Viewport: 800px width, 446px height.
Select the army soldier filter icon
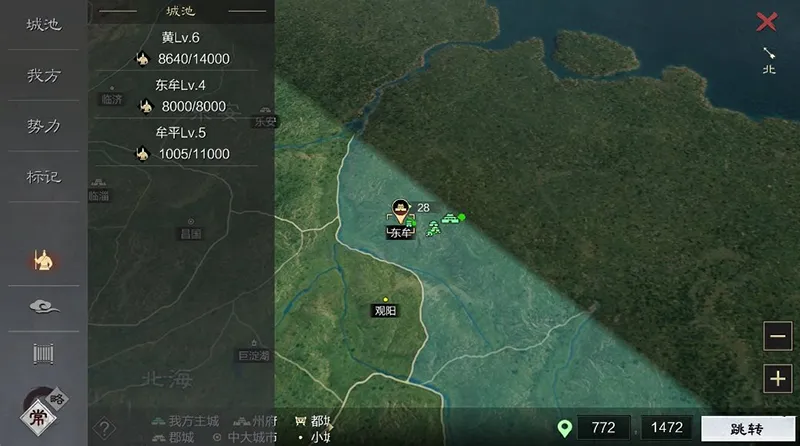tap(43, 260)
